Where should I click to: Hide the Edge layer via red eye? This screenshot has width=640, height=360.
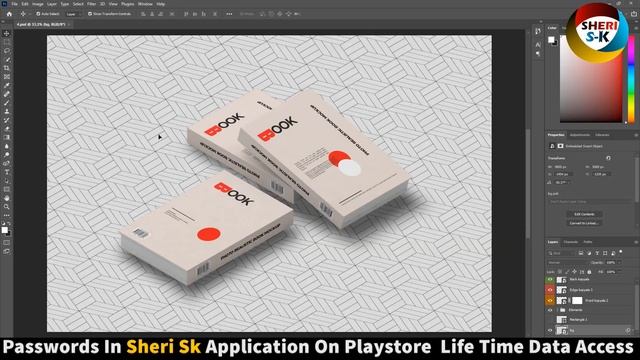(550, 290)
